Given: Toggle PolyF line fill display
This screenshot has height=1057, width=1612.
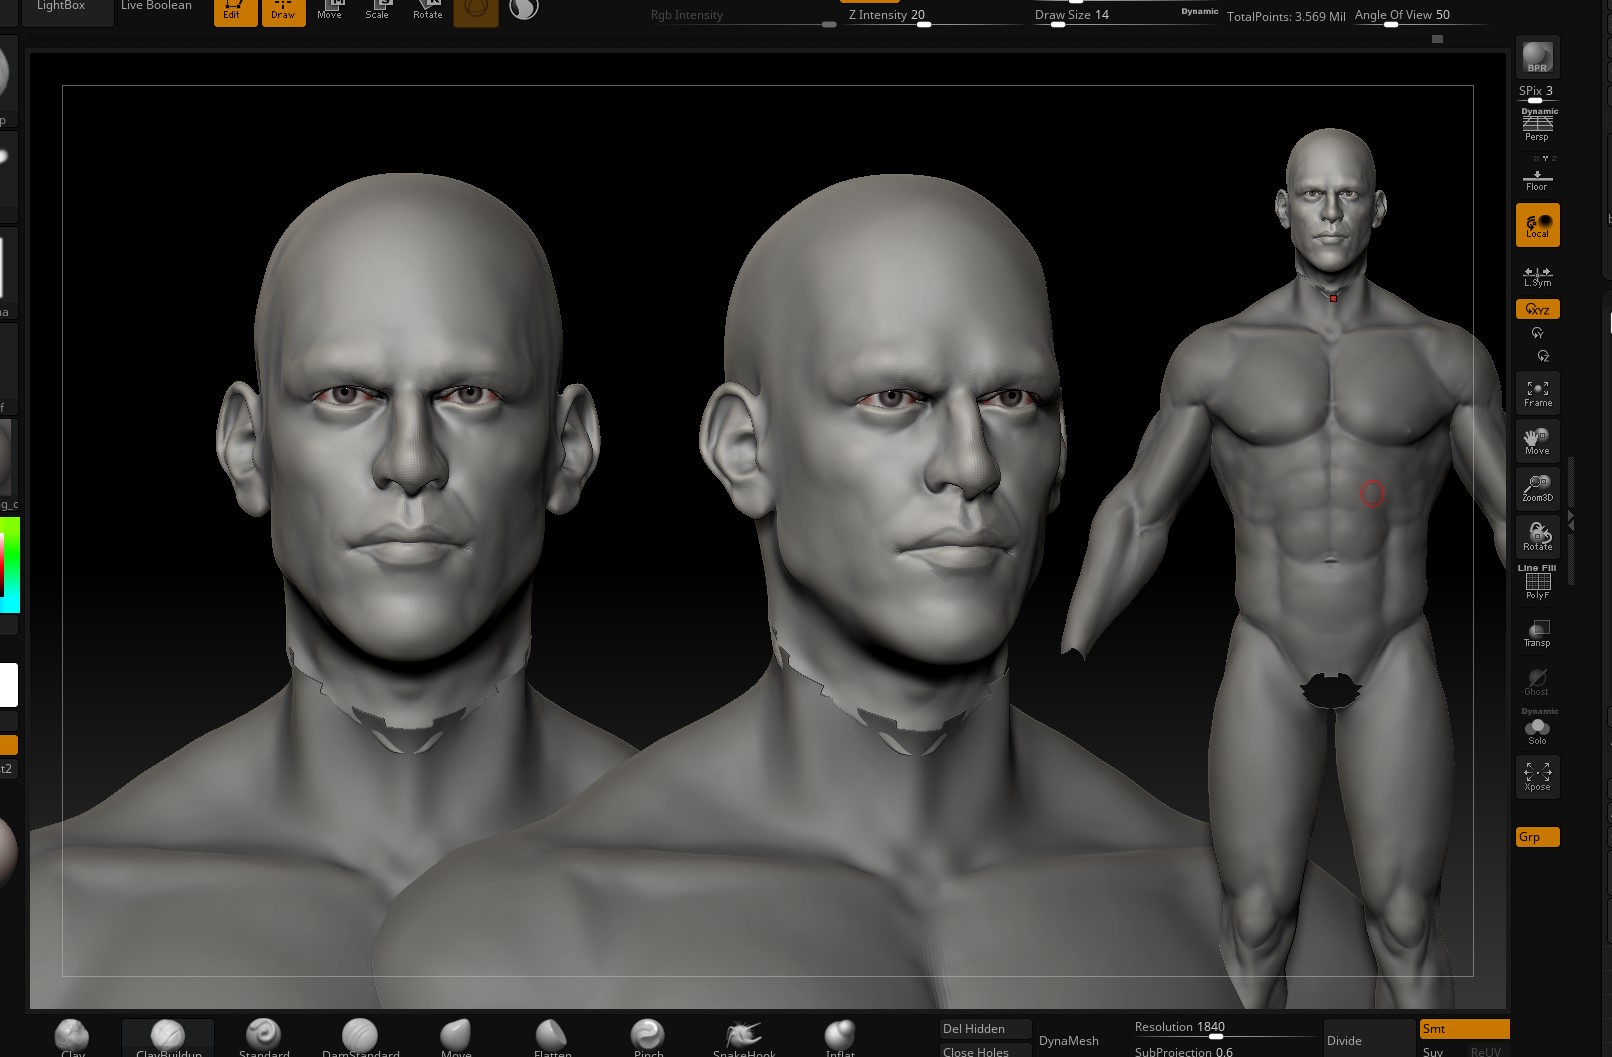Looking at the screenshot, I should (1537, 584).
